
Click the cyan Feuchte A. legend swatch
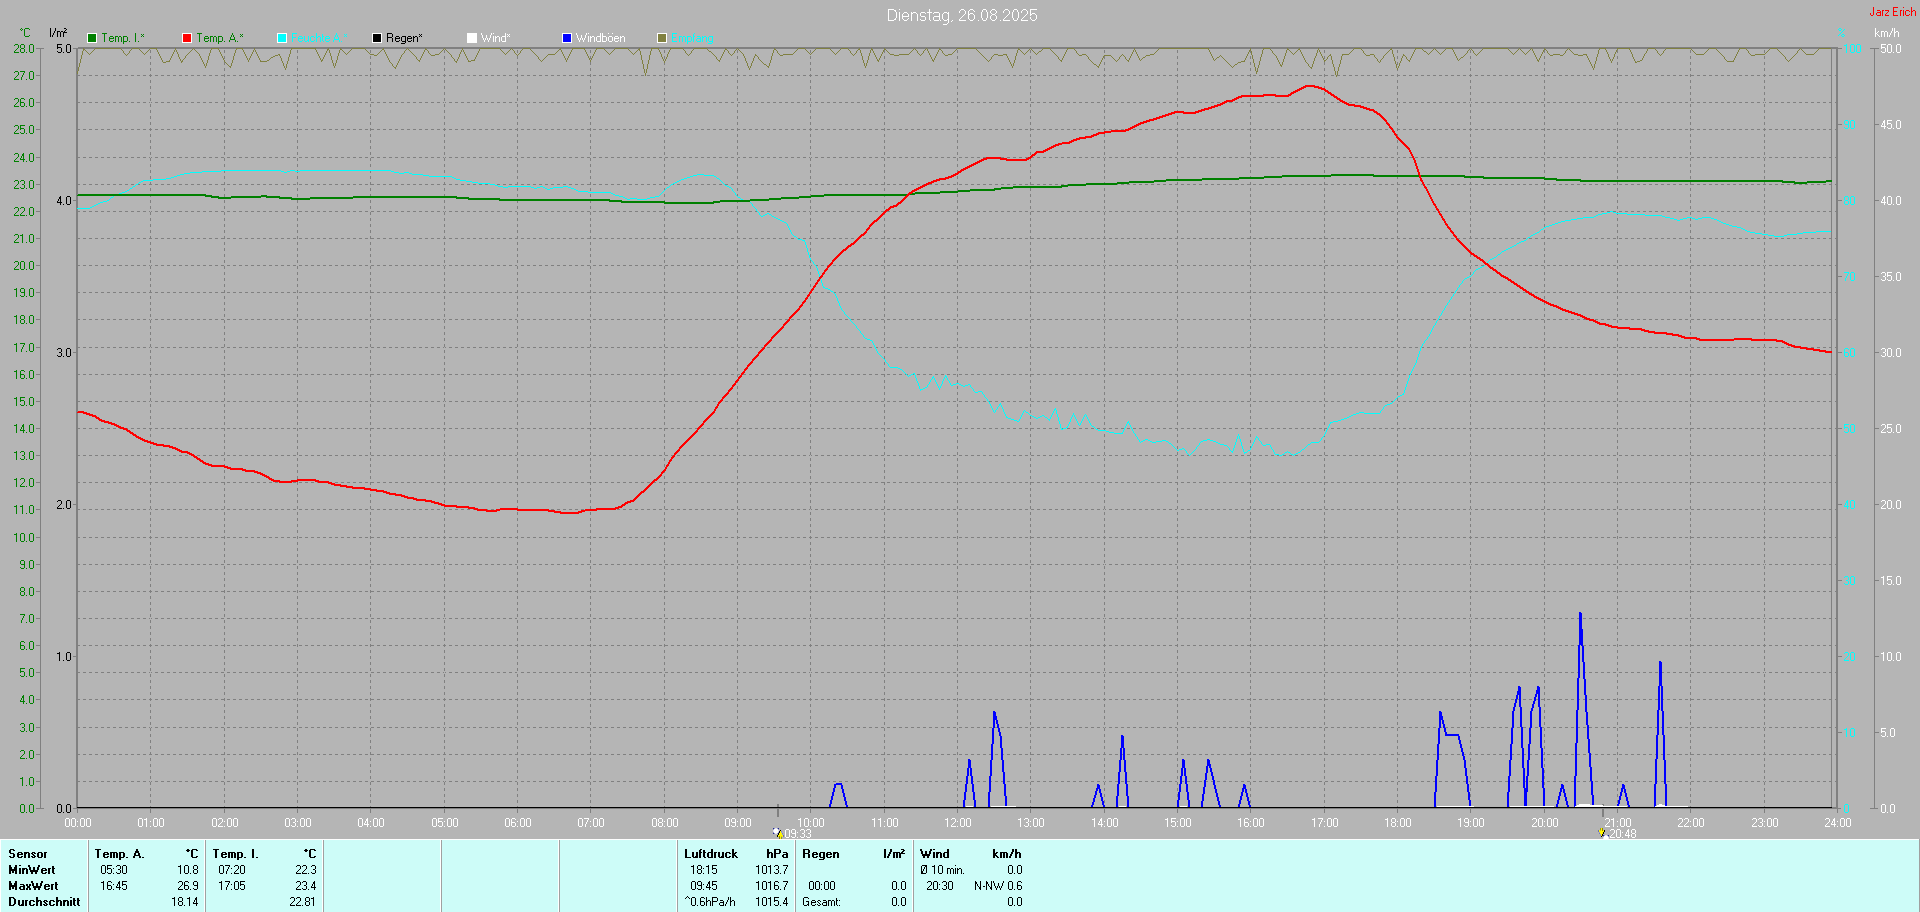click(x=282, y=38)
